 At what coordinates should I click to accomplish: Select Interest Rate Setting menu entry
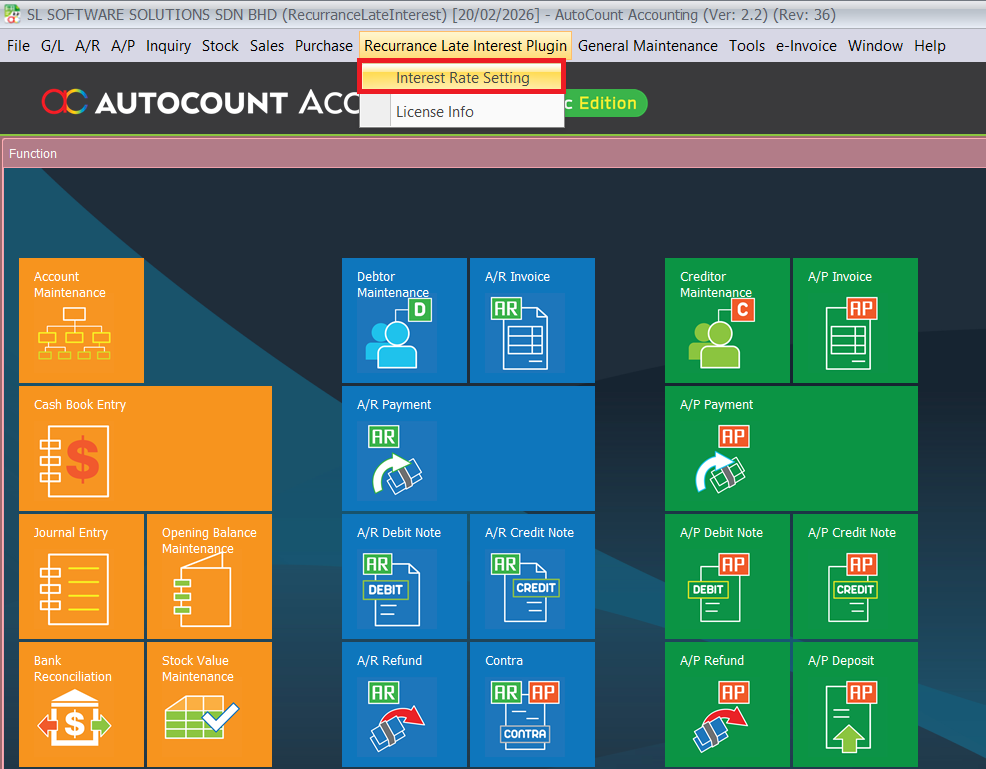coord(462,78)
